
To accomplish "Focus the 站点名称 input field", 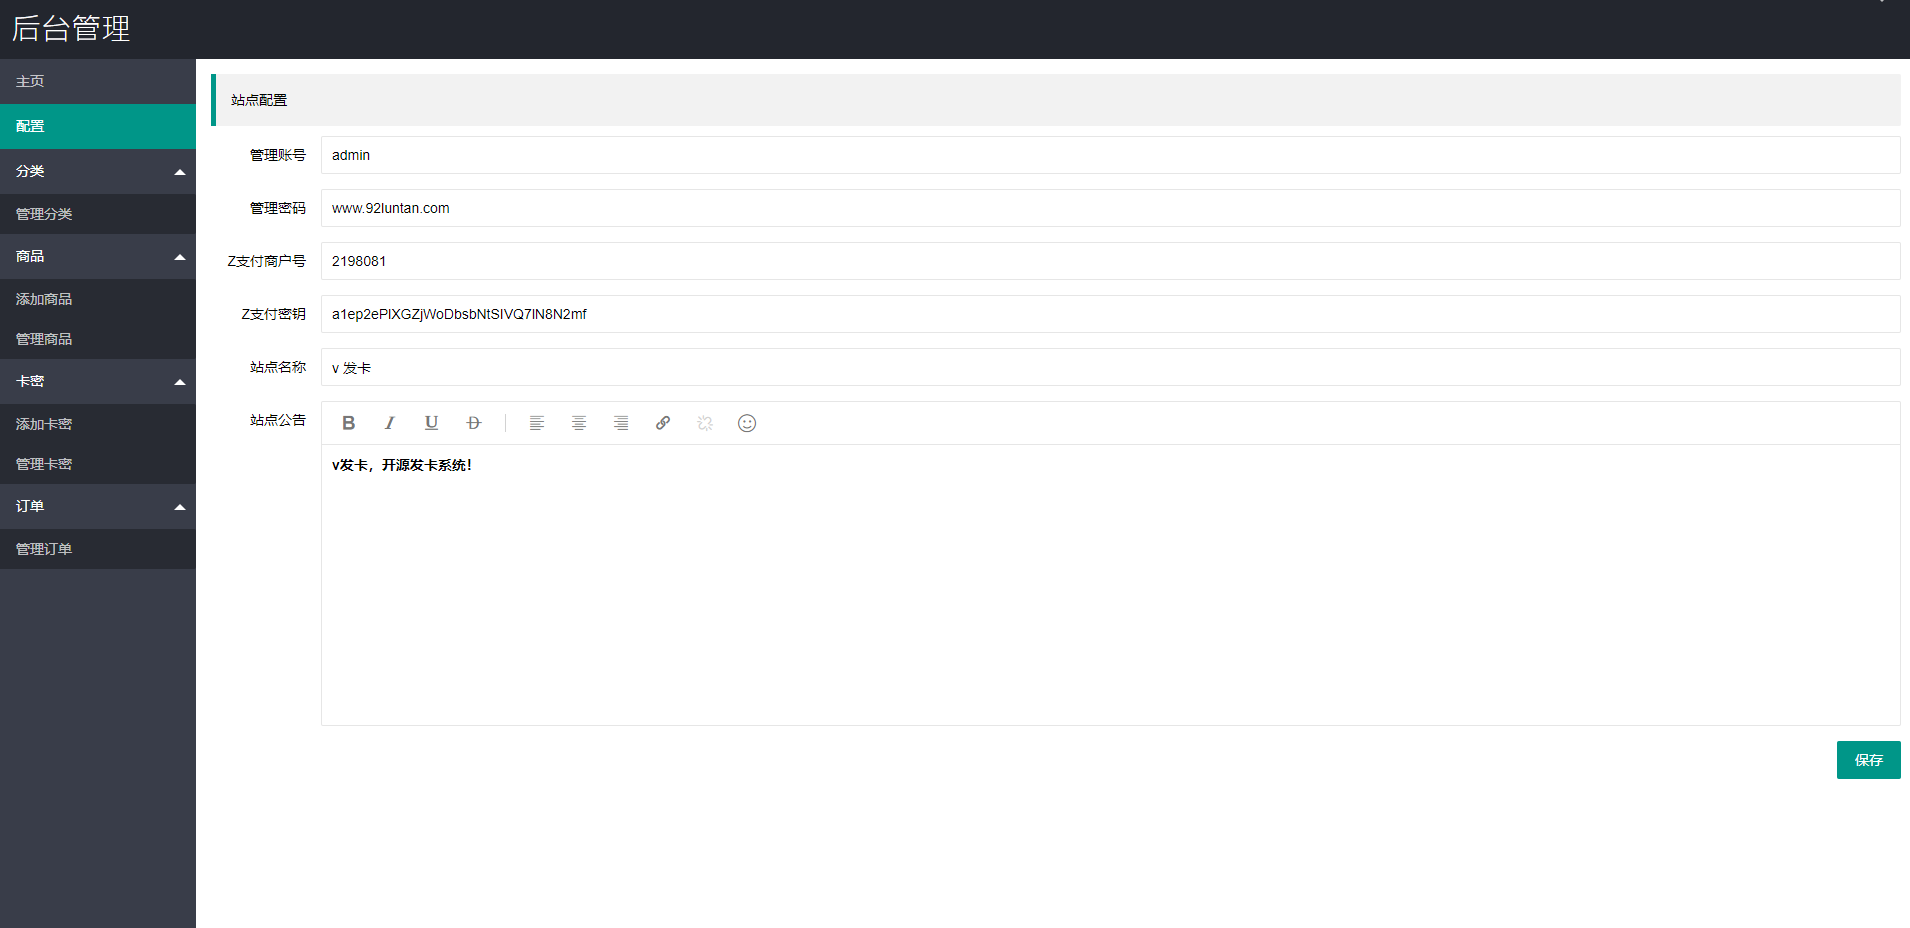I will click(x=1110, y=367).
